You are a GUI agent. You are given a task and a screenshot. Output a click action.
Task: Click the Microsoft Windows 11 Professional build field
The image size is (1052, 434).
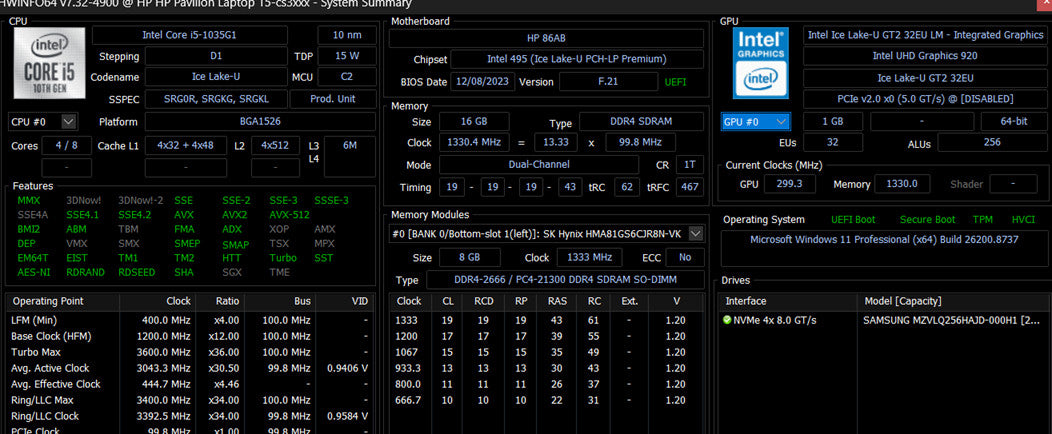[x=884, y=248]
